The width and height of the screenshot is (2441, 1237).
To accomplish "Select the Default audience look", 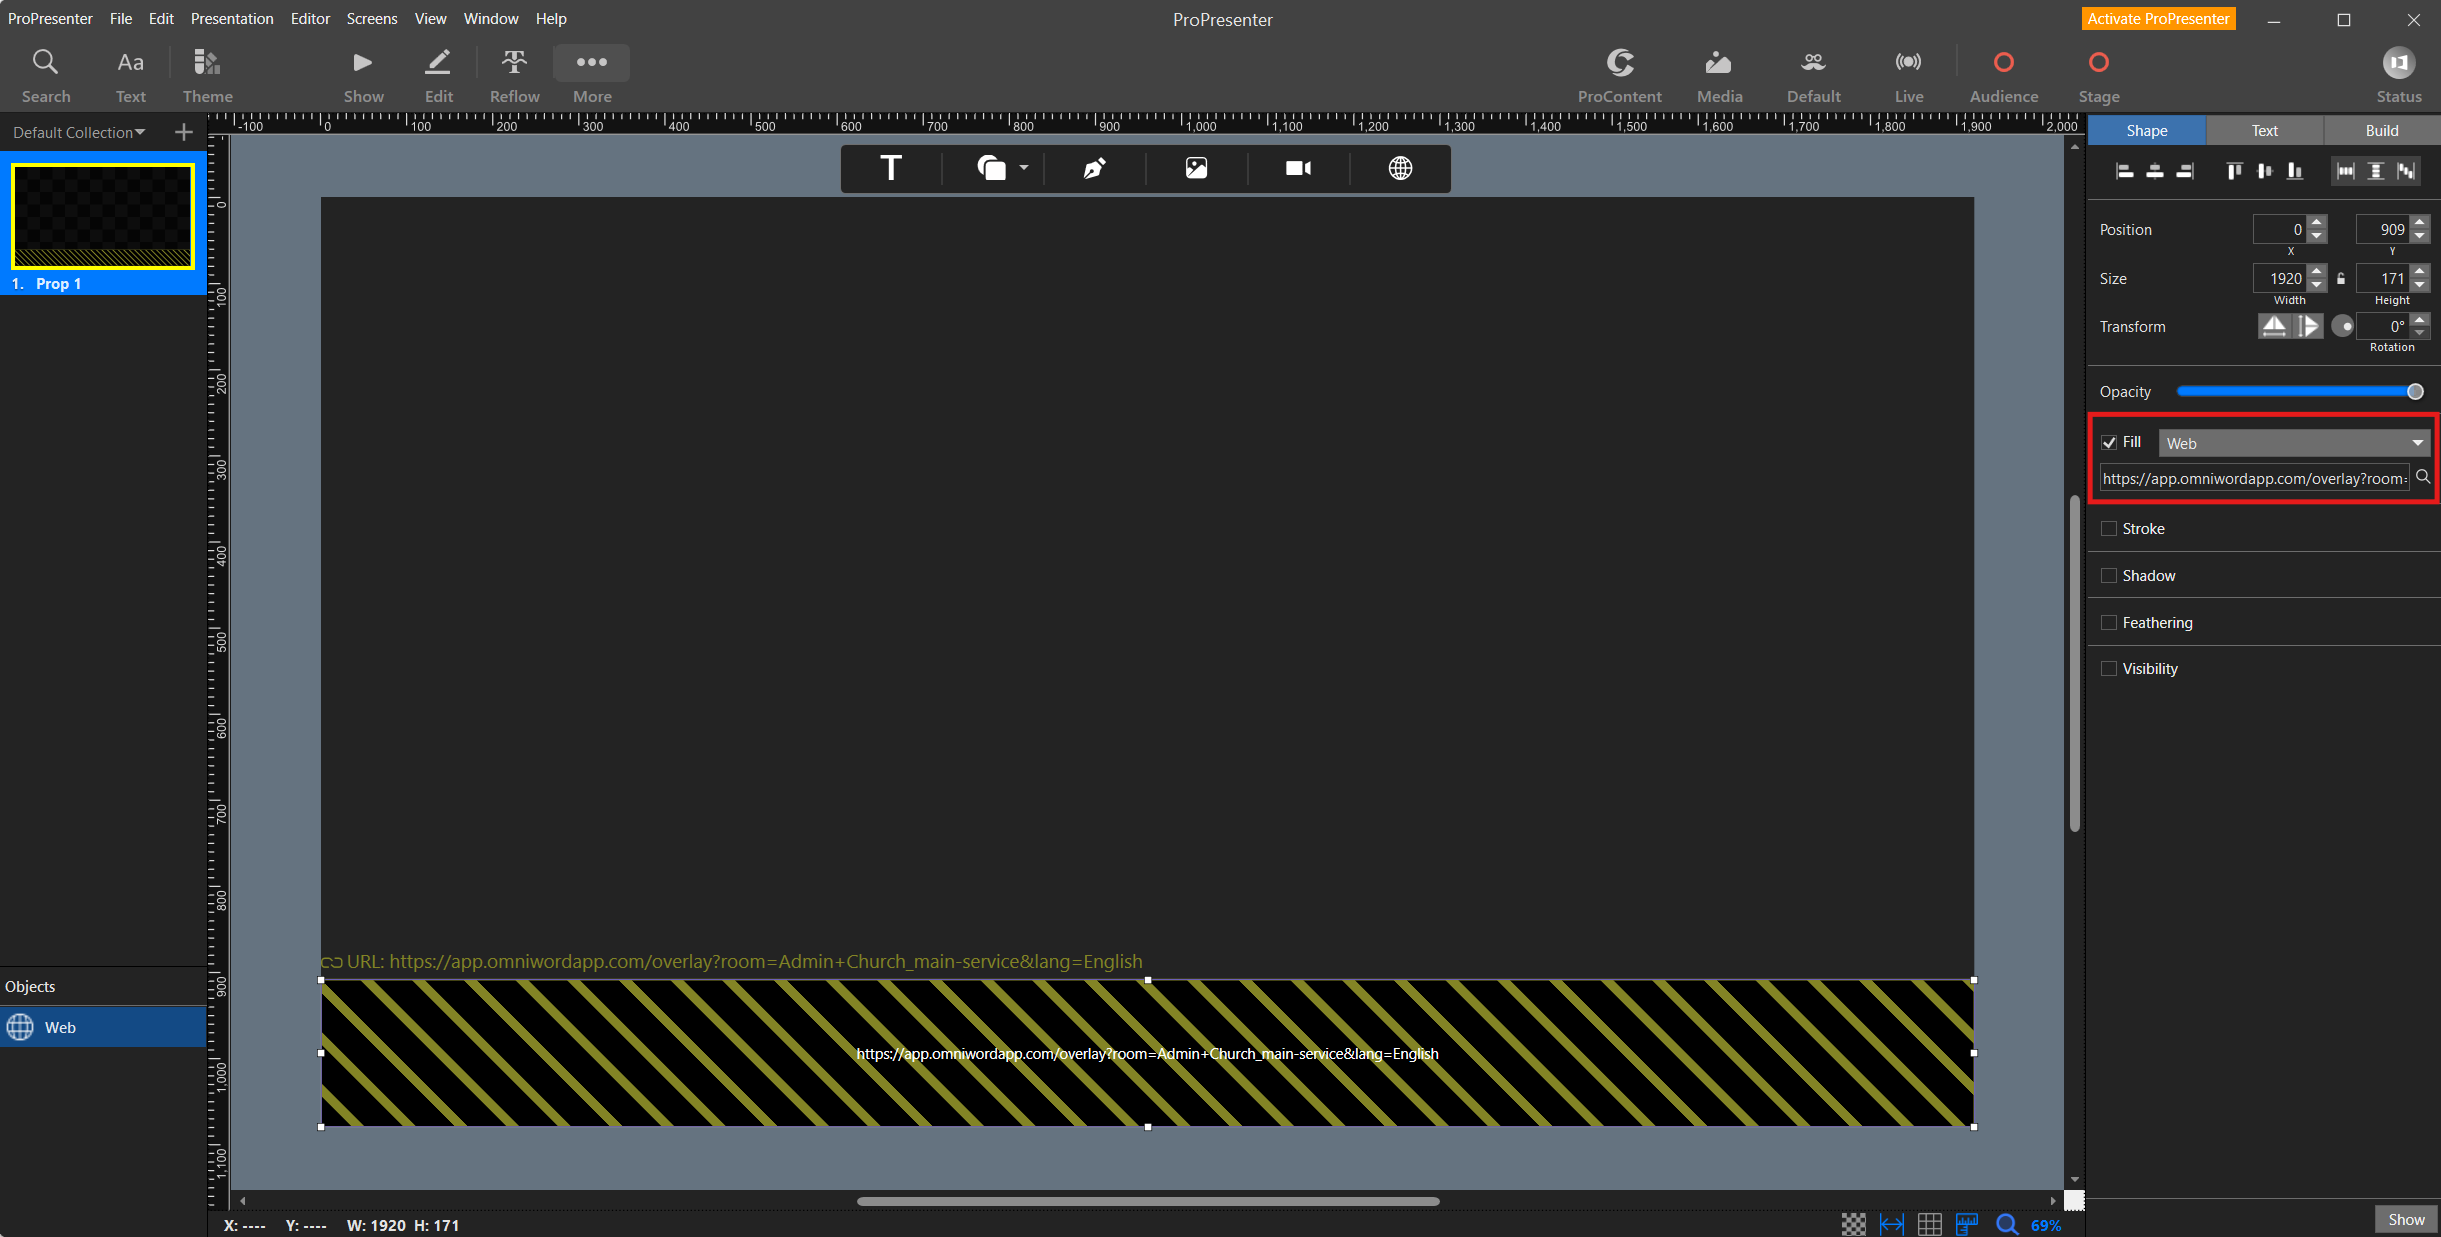I will pyautogui.click(x=1813, y=75).
